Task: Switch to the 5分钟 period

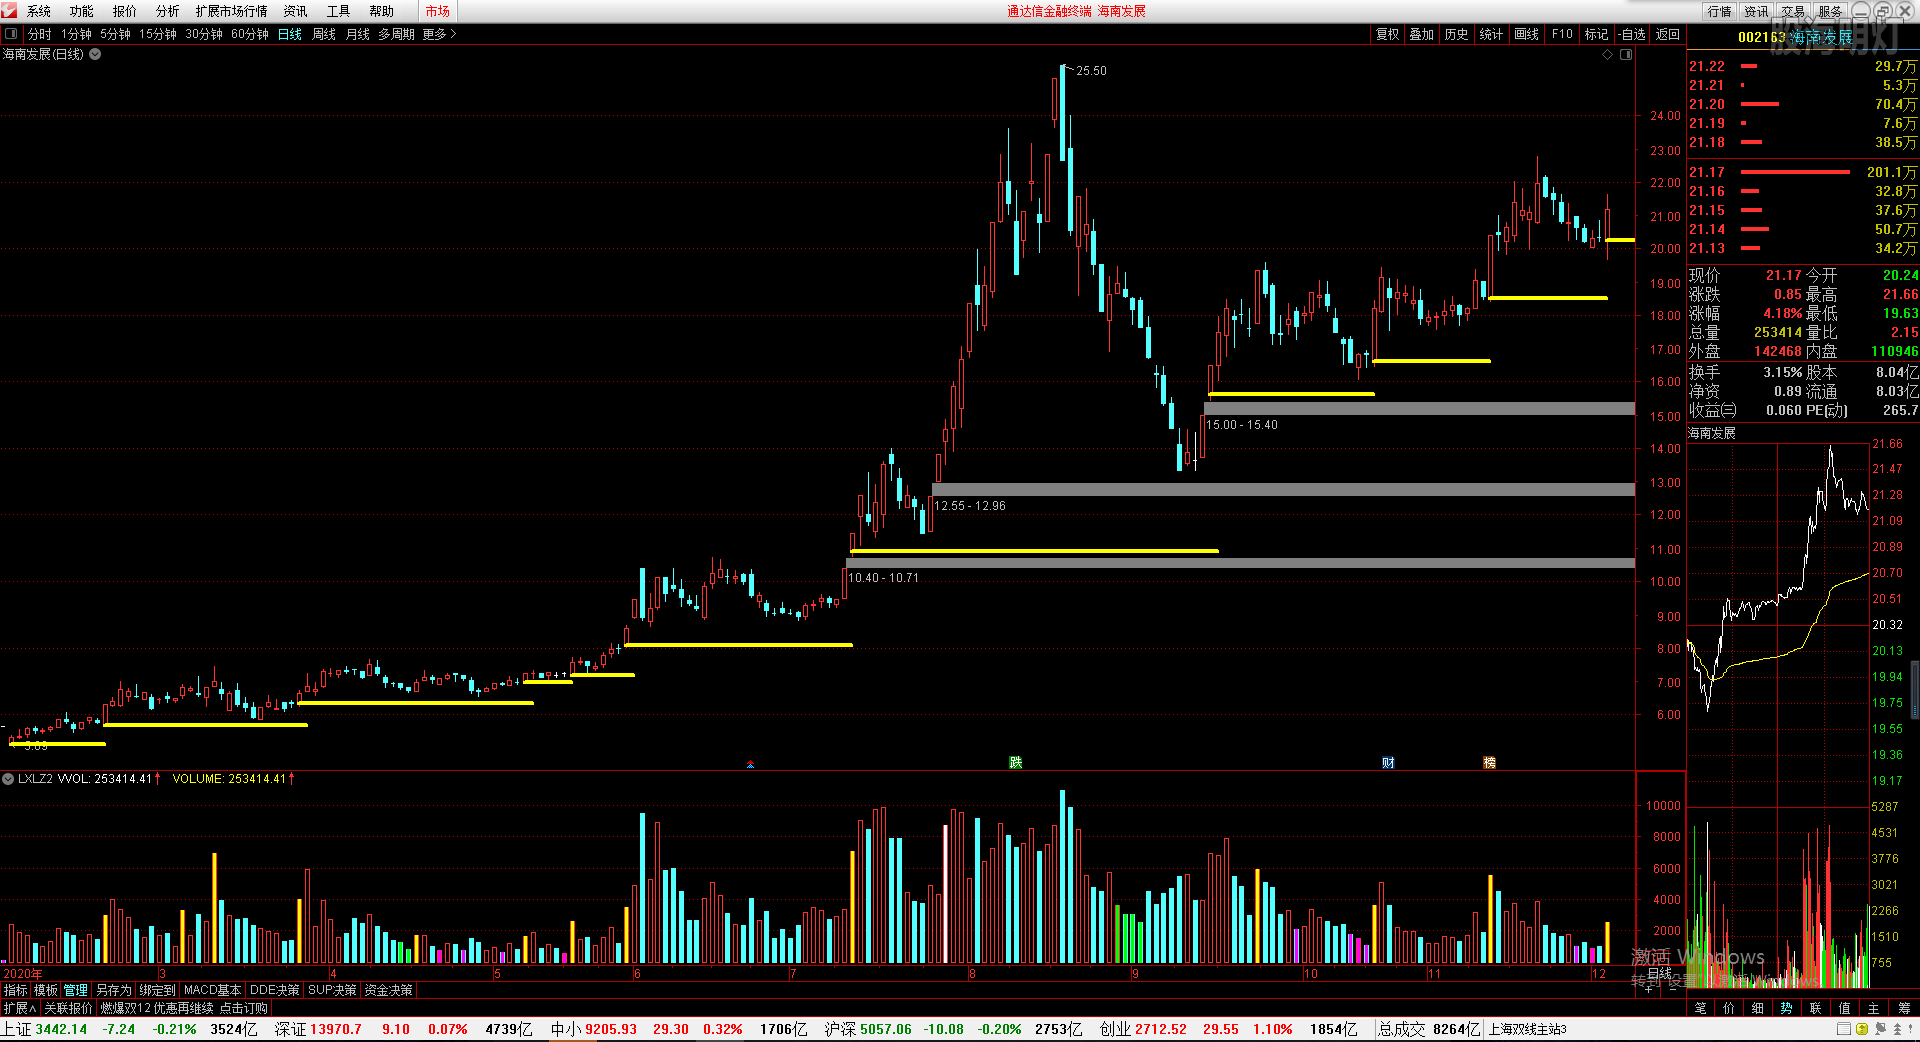Action: pos(115,34)
